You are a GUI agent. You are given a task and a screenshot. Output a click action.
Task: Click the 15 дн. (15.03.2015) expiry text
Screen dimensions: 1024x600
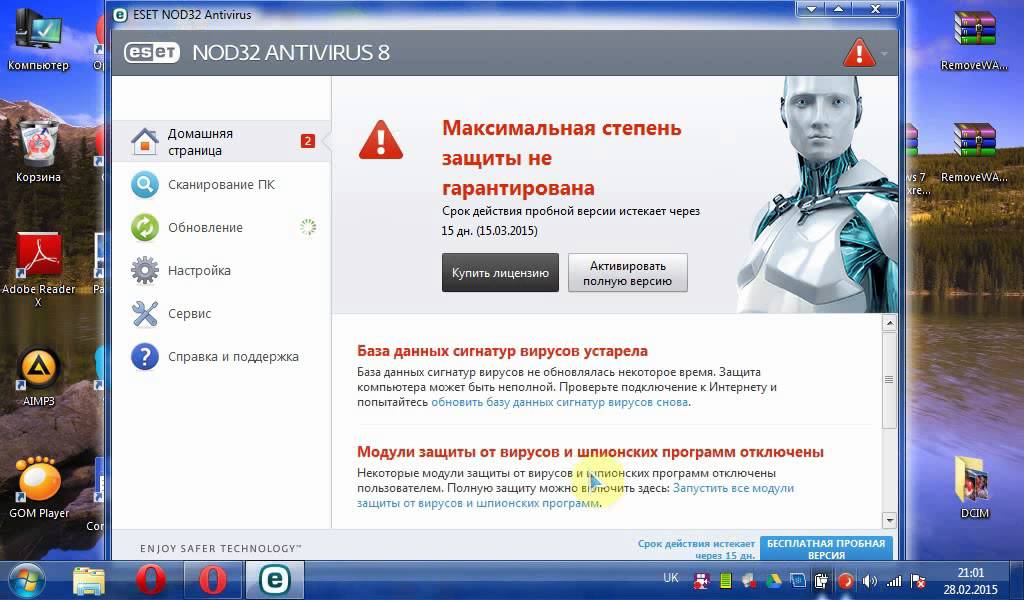489,231
